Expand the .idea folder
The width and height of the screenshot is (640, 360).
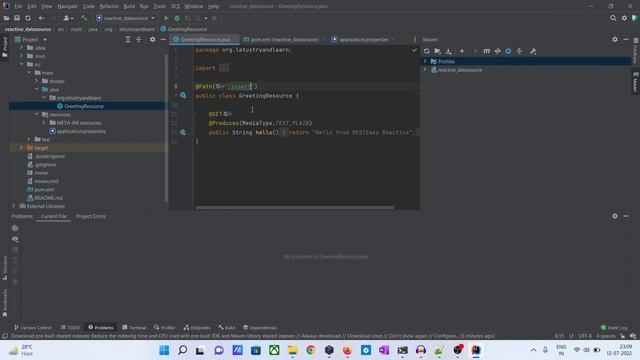pos(22,48)
